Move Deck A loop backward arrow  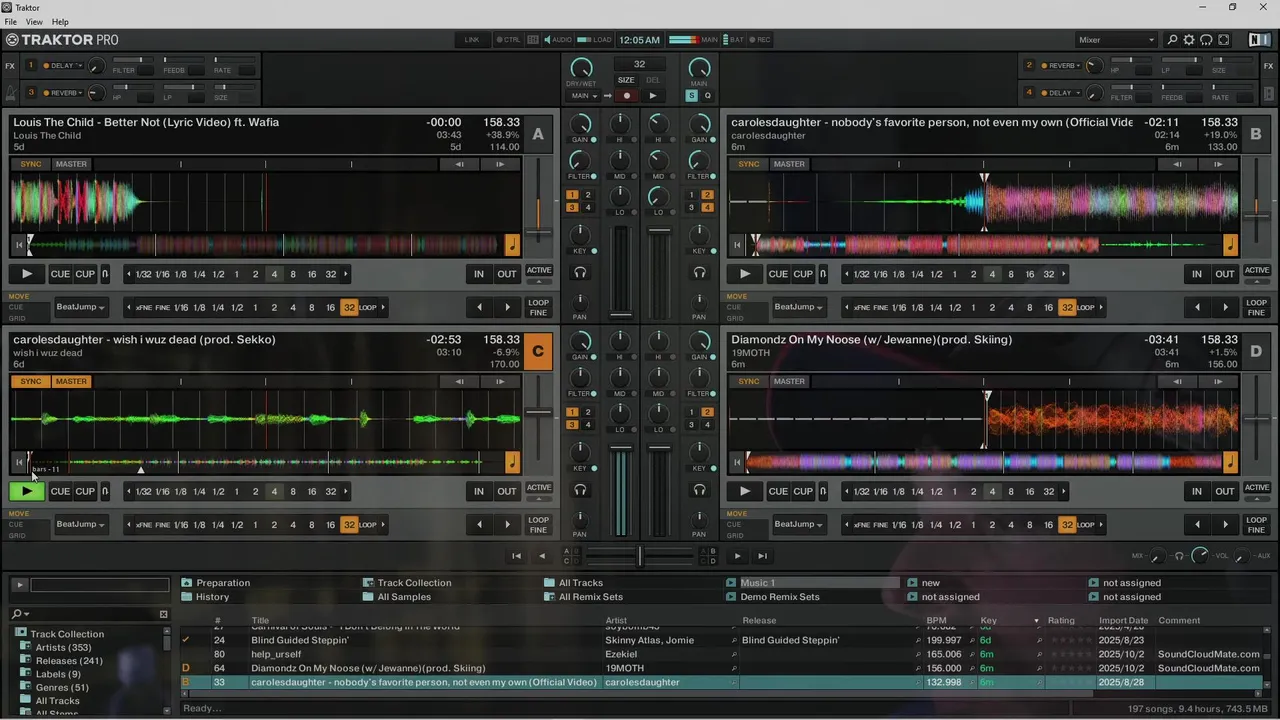pos(479,307)
